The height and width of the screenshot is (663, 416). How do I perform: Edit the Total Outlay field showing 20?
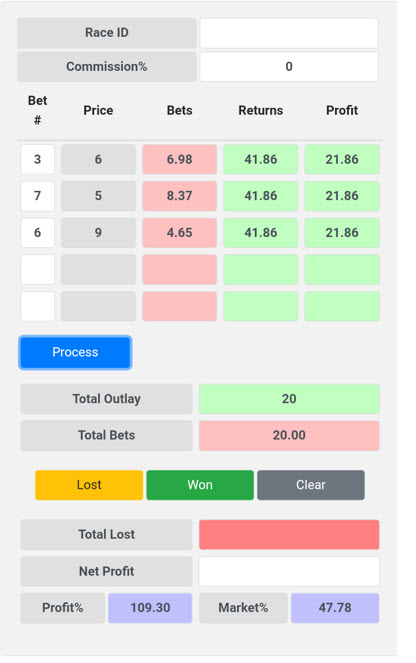pos(289,399)
